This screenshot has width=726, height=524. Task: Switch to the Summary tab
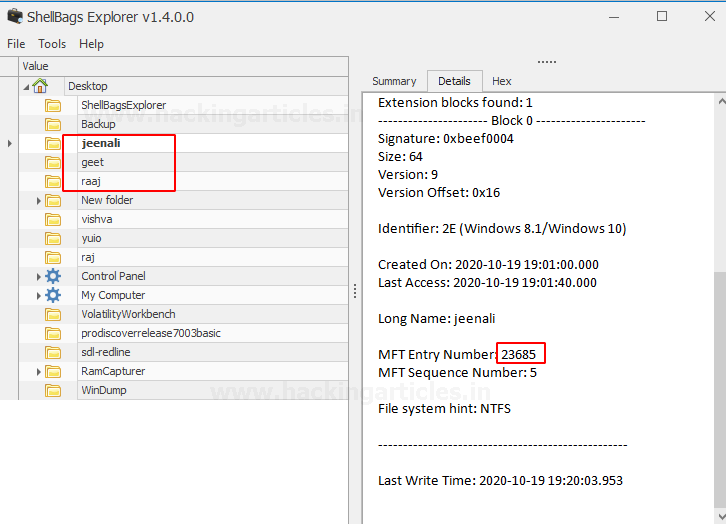point(394,81)
